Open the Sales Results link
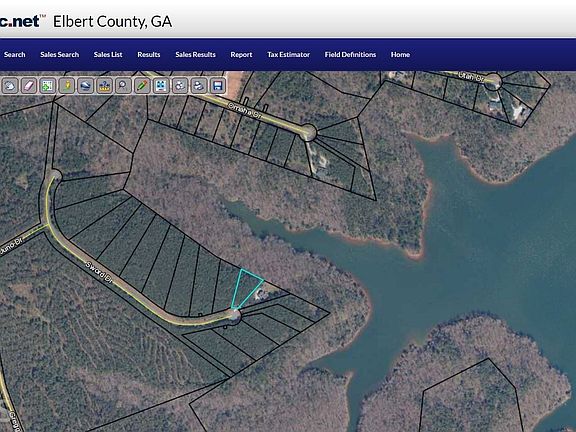The image size is (576, 432). [x=195, y=54]
